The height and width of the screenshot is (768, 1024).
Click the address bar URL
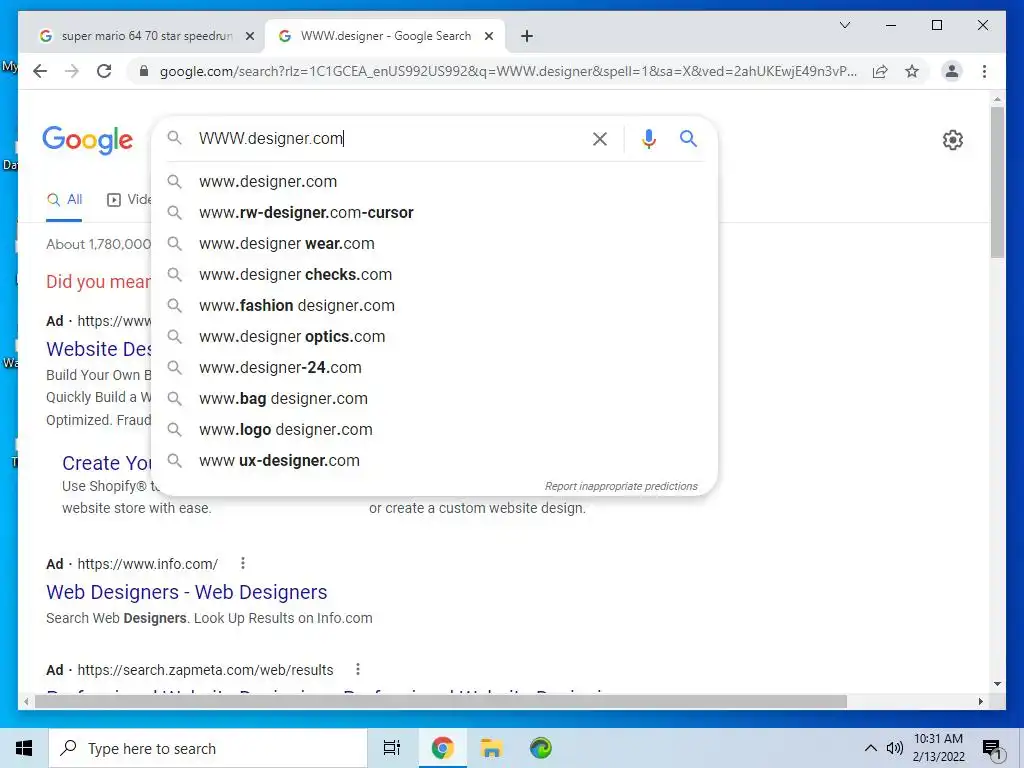click(x=508, y=71)
